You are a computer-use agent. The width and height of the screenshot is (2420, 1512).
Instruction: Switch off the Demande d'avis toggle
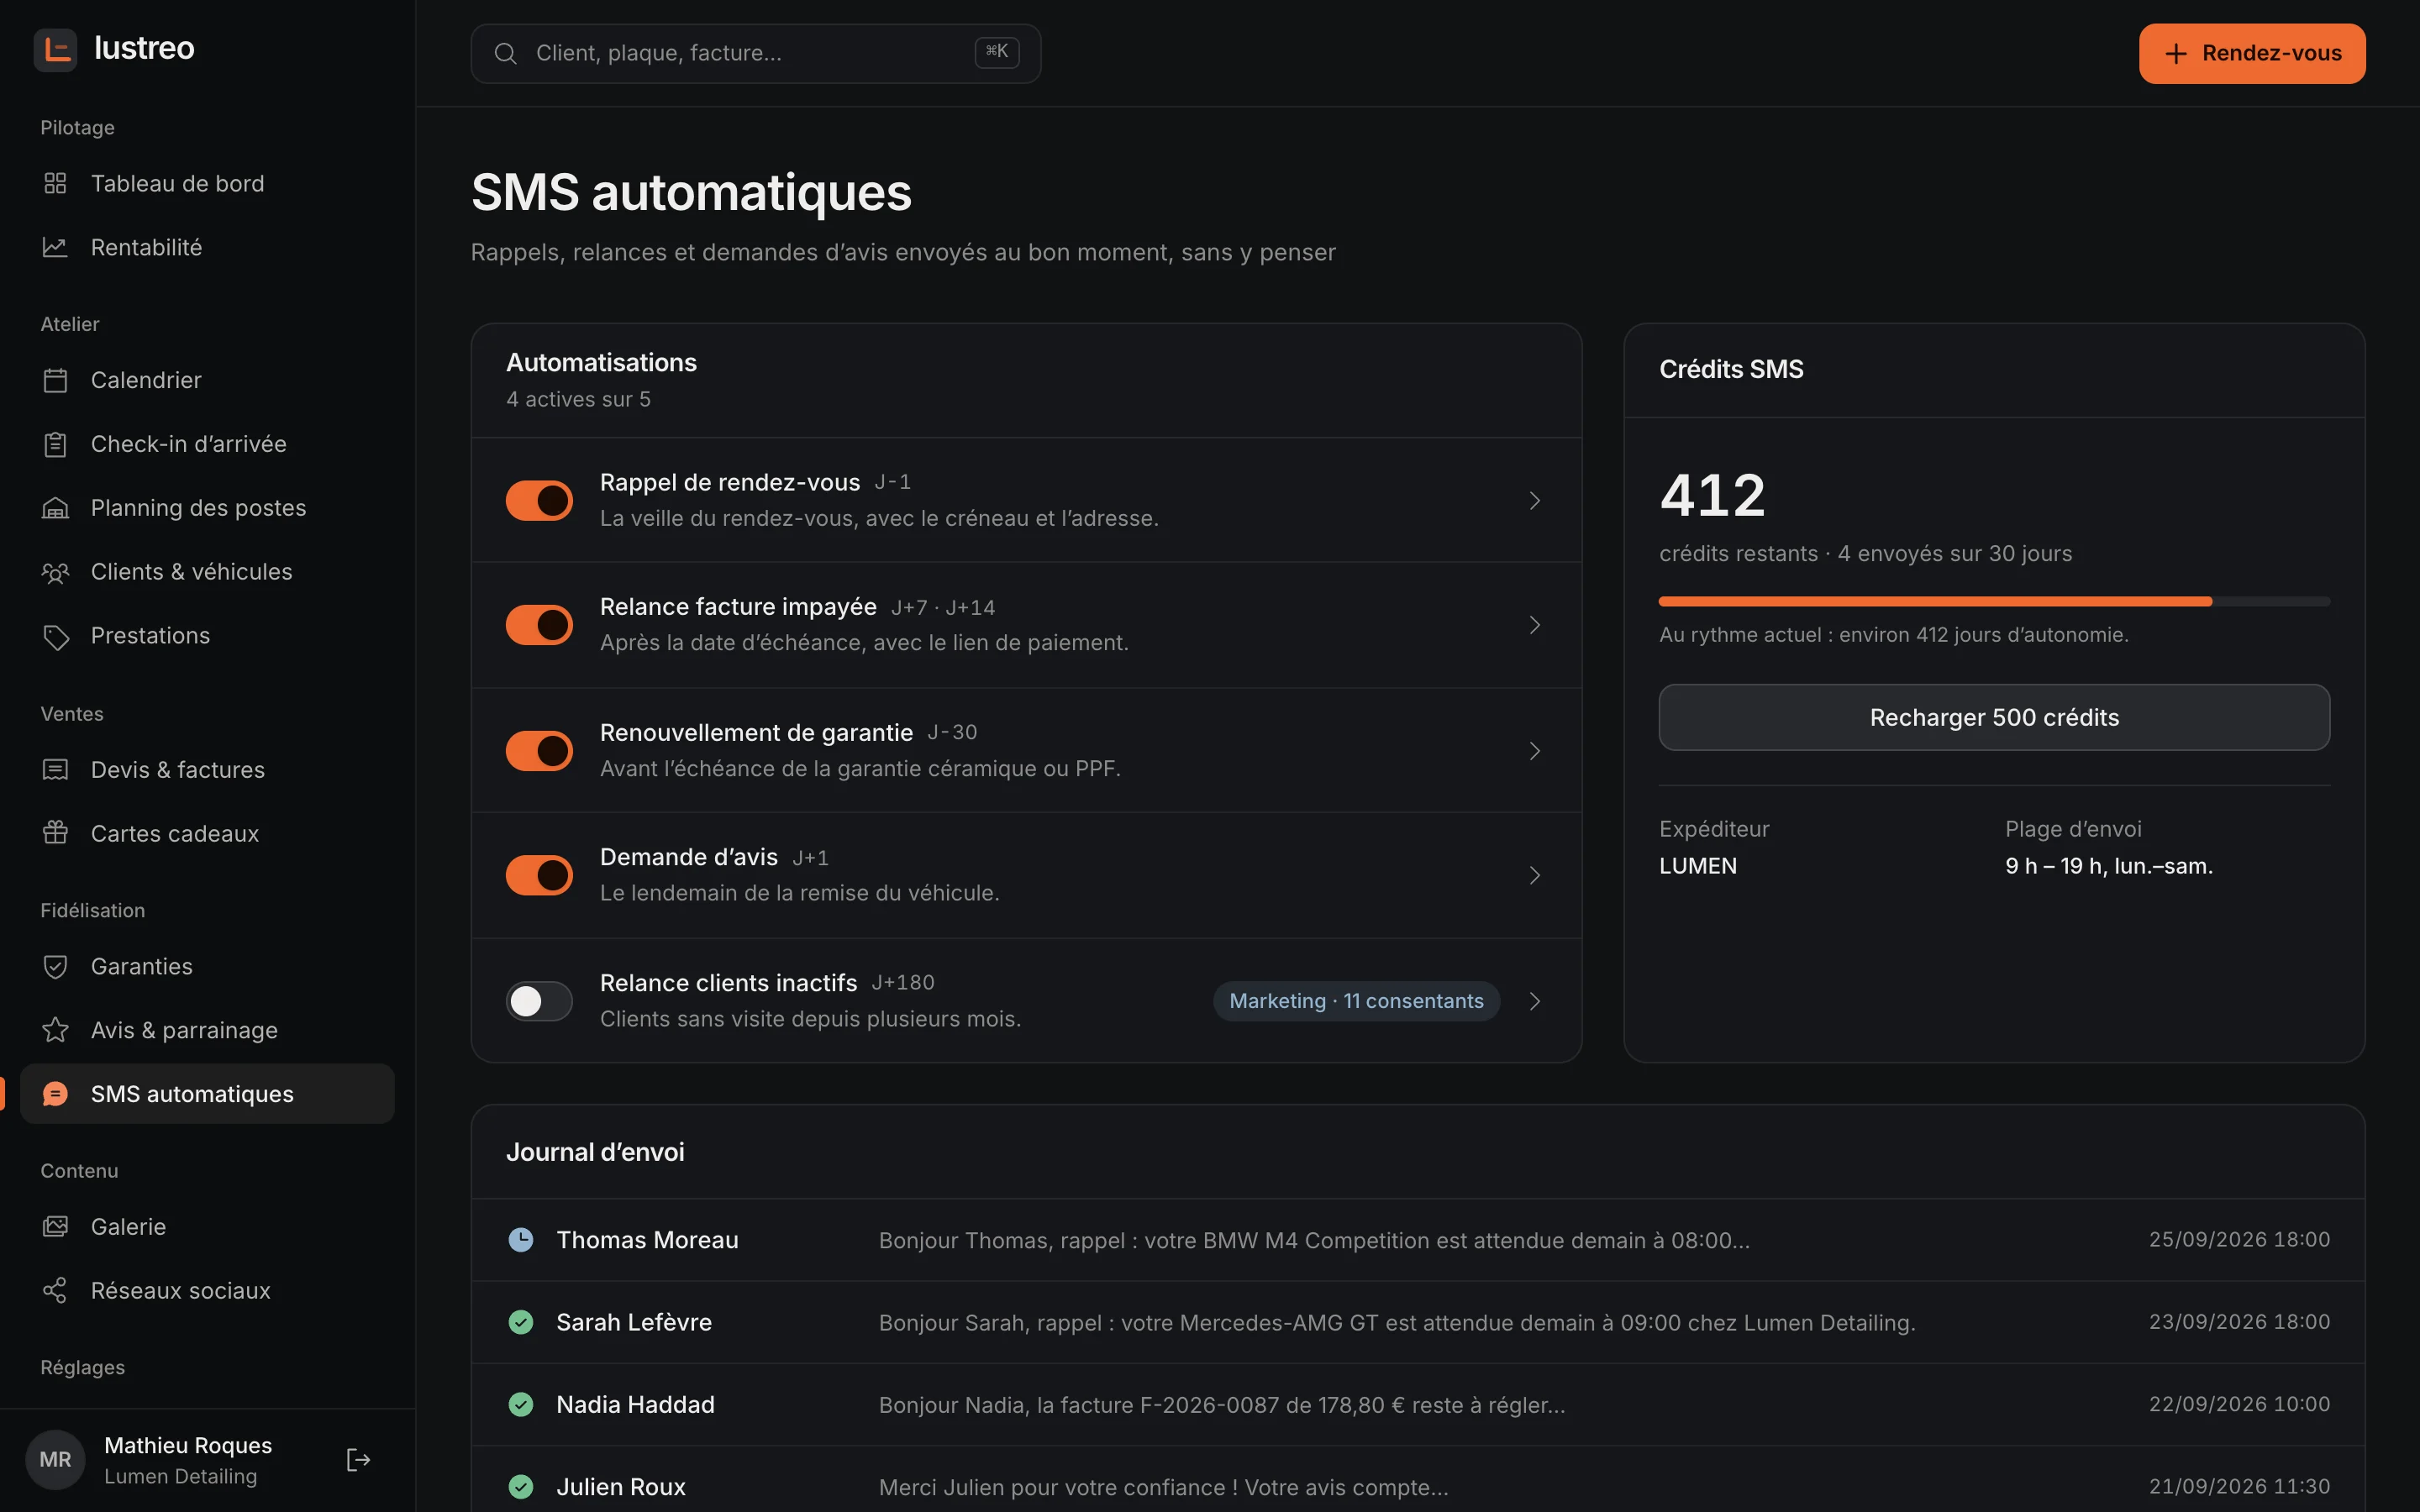pos(539,876)
